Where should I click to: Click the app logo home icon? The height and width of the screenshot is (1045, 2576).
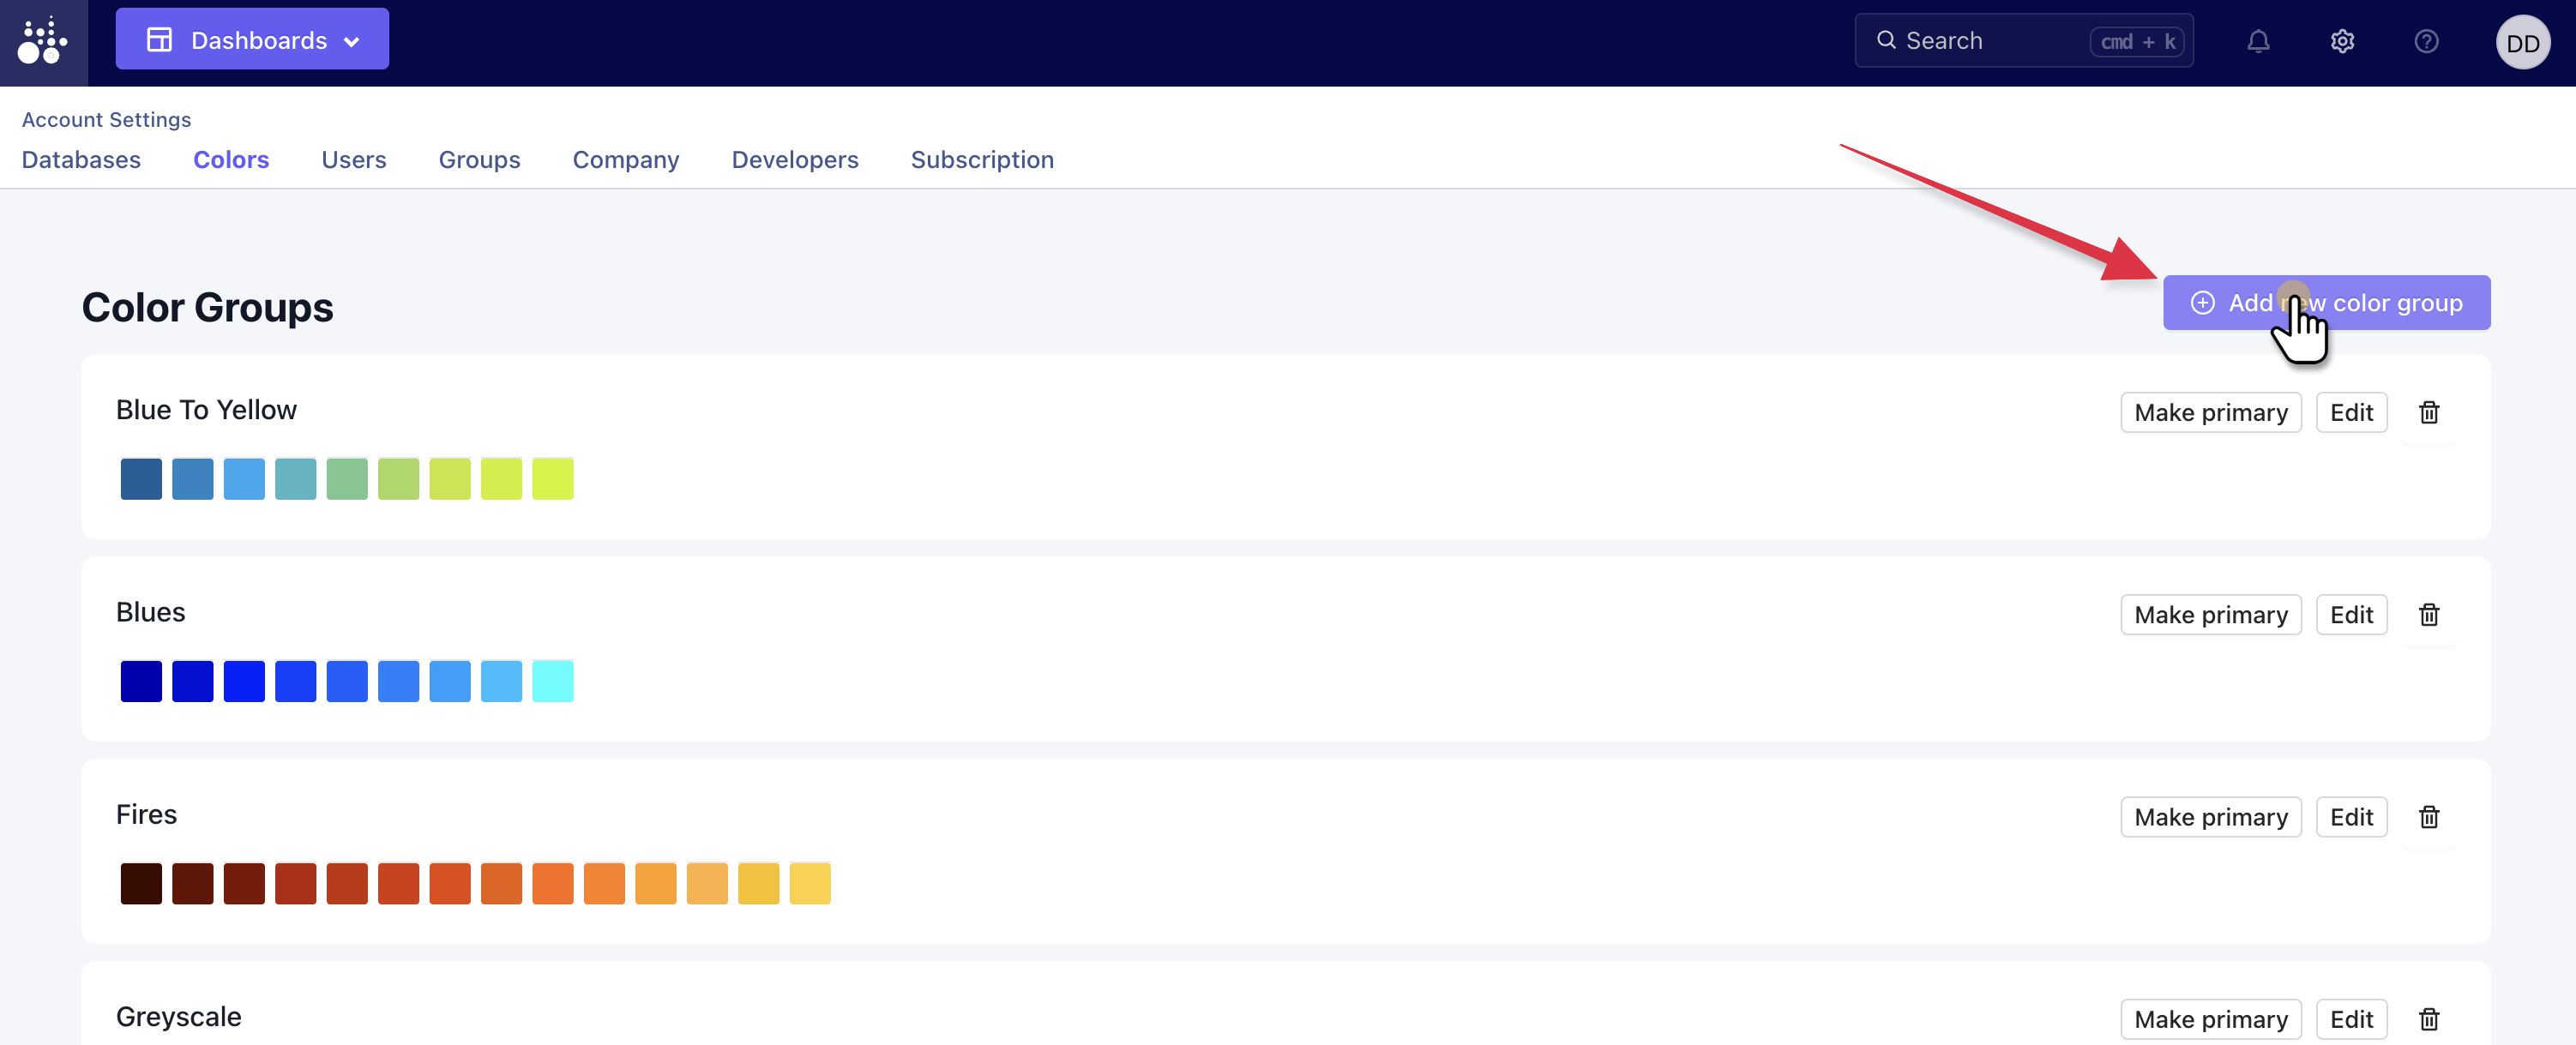[43, 41]
